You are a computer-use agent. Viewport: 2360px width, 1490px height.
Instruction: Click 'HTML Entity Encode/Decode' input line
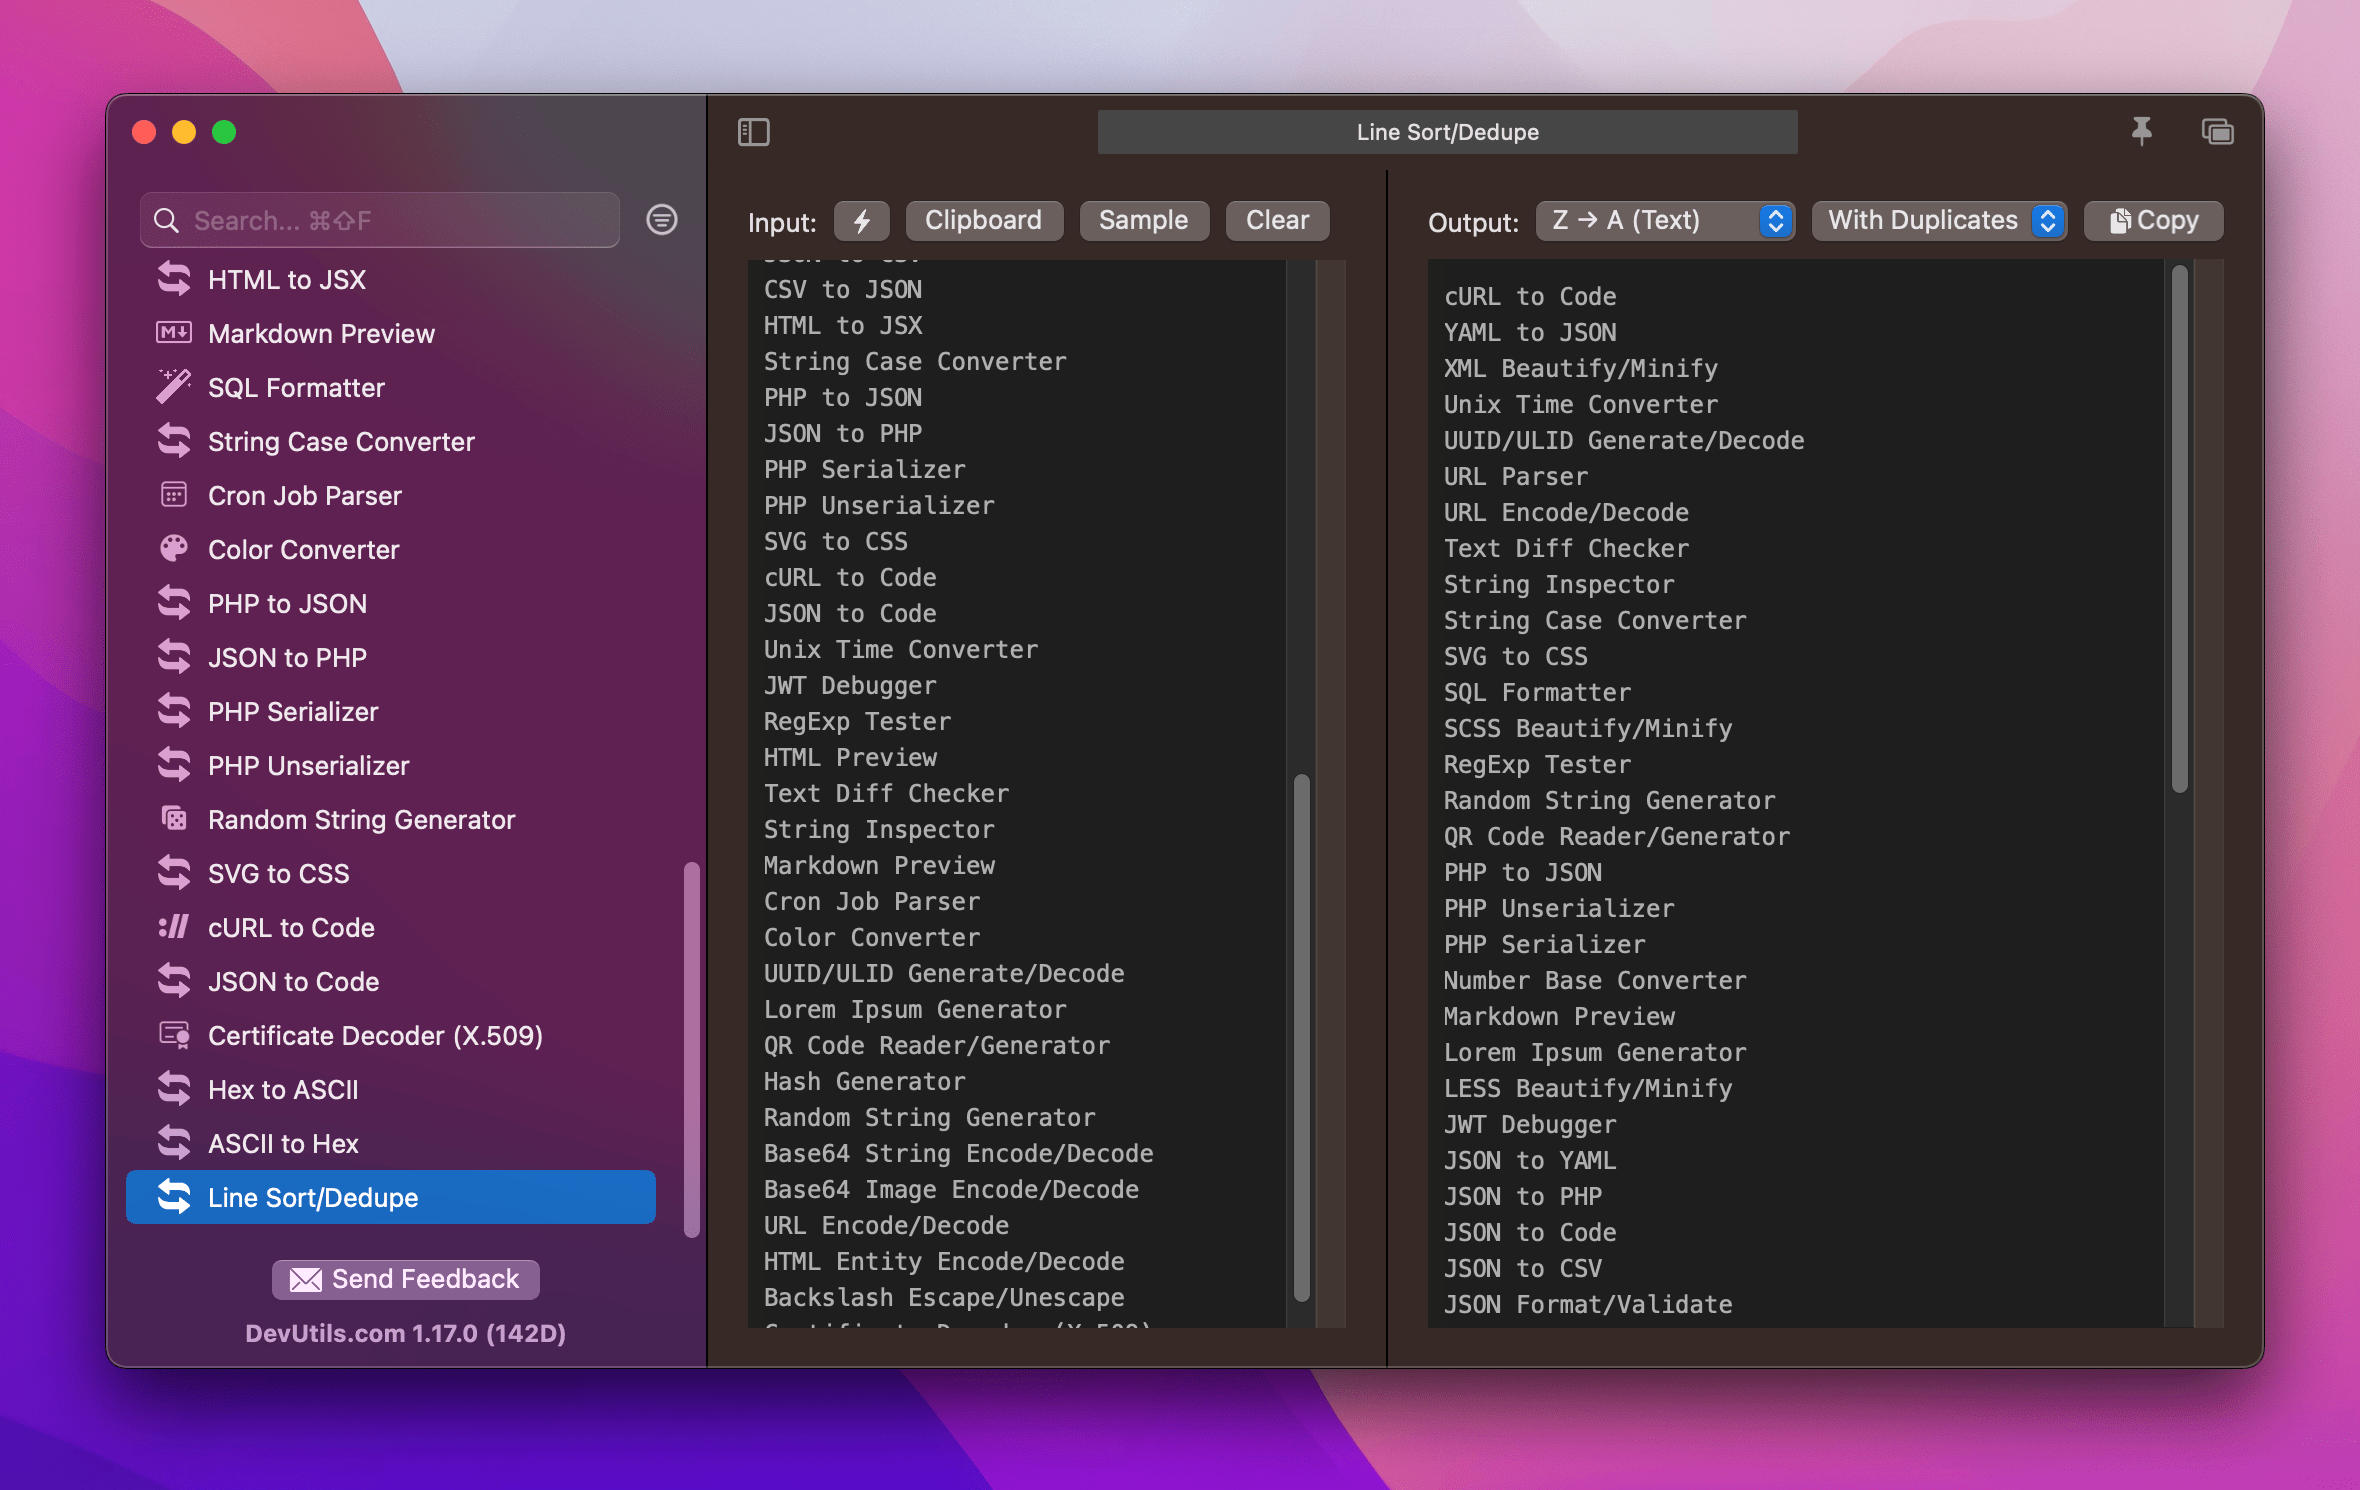coord(944,1261)
